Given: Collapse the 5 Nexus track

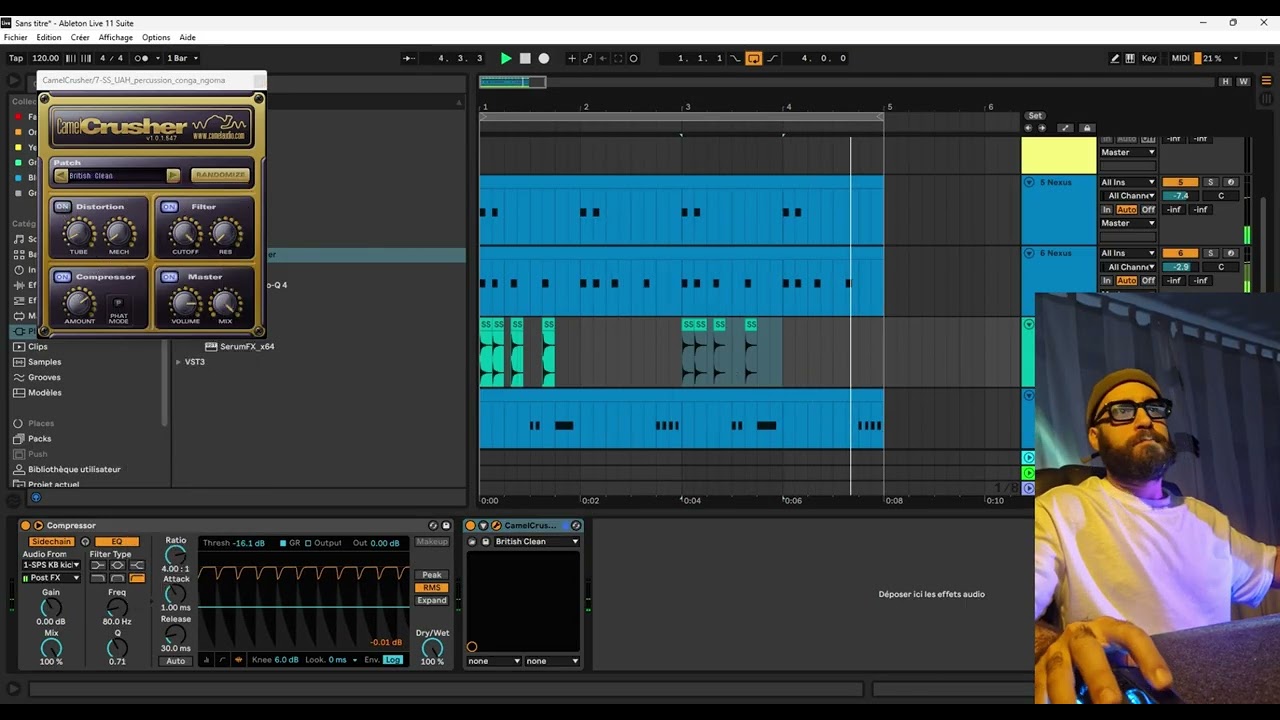Looking at the screenshot, I should pos(1028,183).
